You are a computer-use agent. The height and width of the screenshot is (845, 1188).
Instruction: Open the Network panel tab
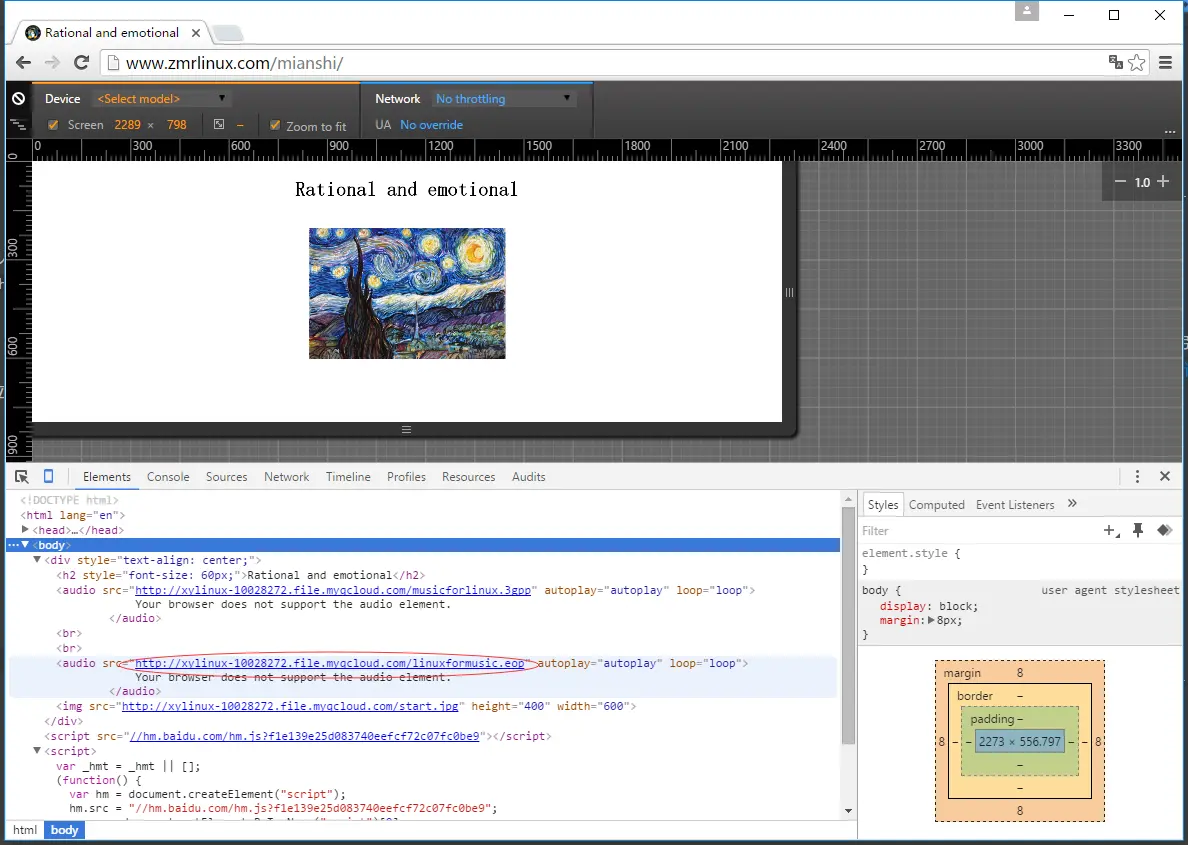coord(286,477)
